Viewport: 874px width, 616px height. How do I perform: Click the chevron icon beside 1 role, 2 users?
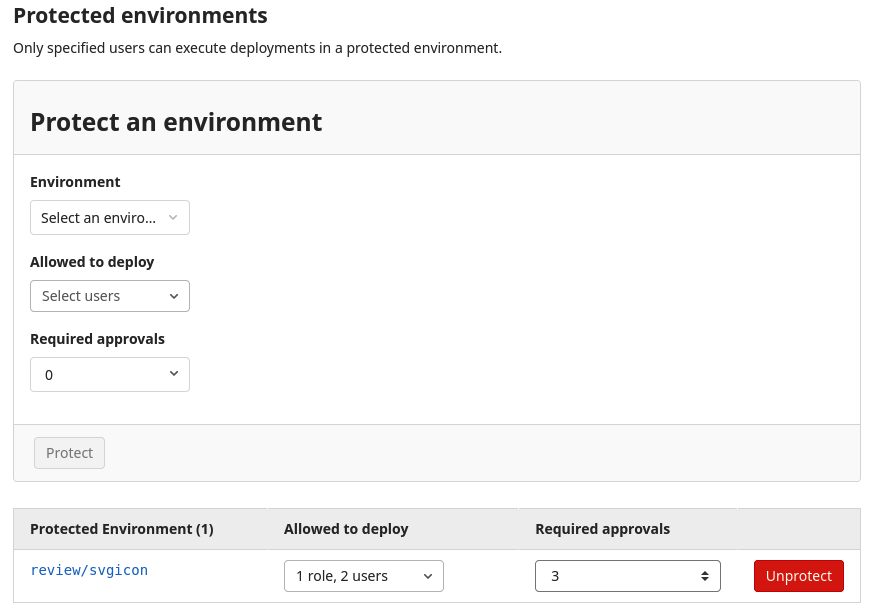pyautogui.click(x=427, y=576)
